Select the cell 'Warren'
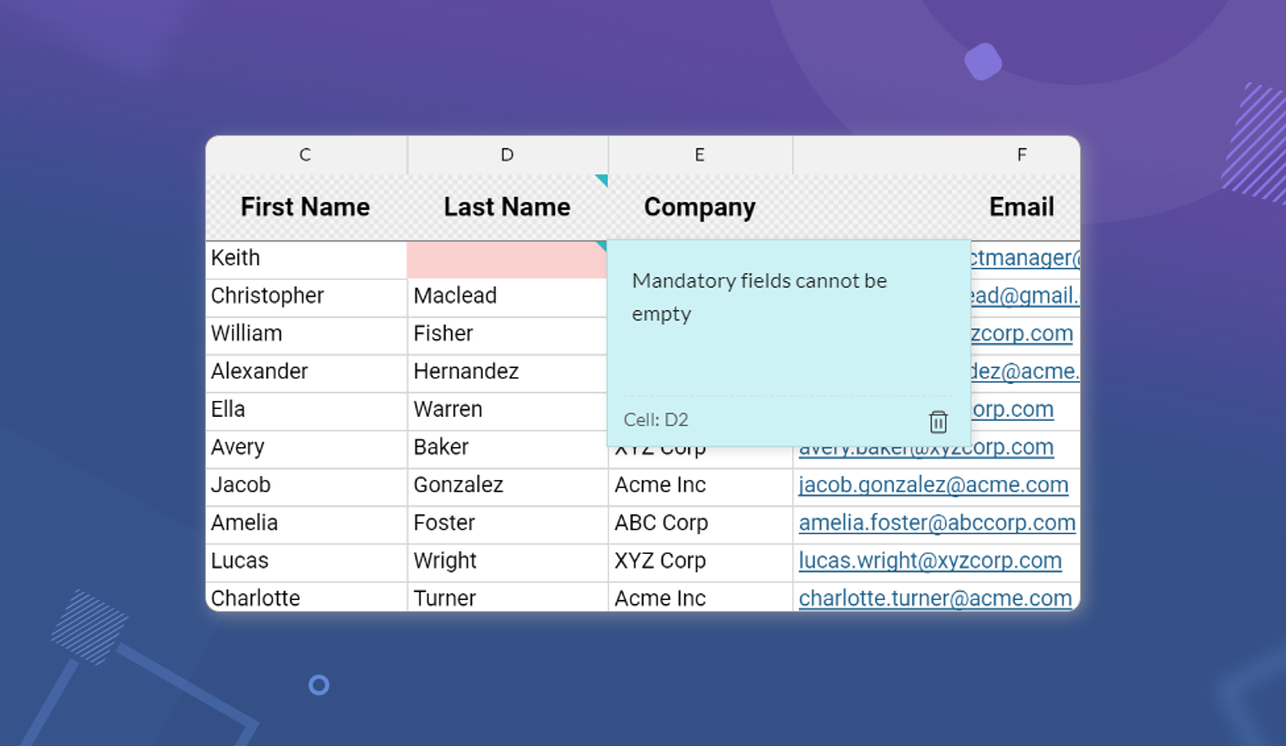The image size is (1286, 746). [508, 411]
